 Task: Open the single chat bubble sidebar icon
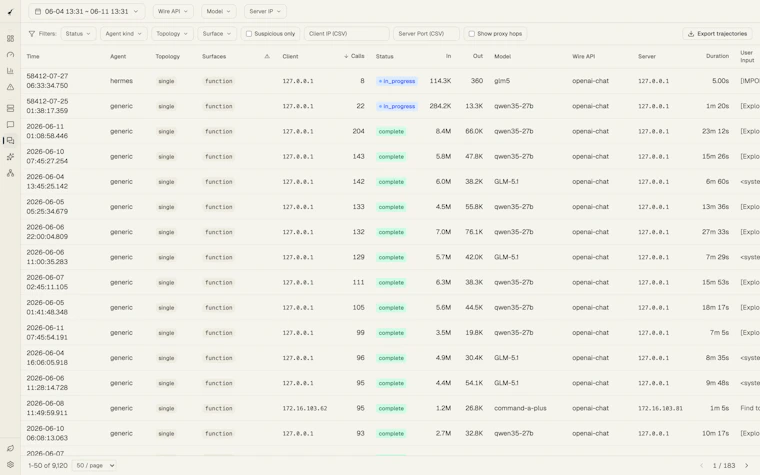click(x=10, y=125)
